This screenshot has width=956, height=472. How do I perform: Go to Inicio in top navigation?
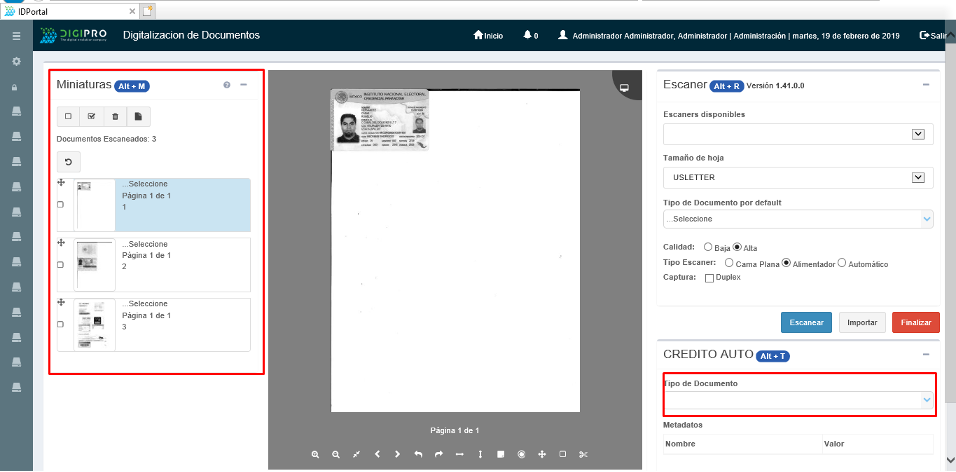point(487,35)
